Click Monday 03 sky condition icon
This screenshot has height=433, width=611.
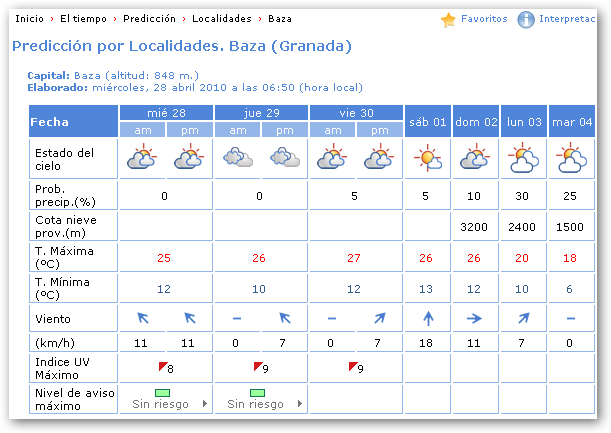[523, 158]
